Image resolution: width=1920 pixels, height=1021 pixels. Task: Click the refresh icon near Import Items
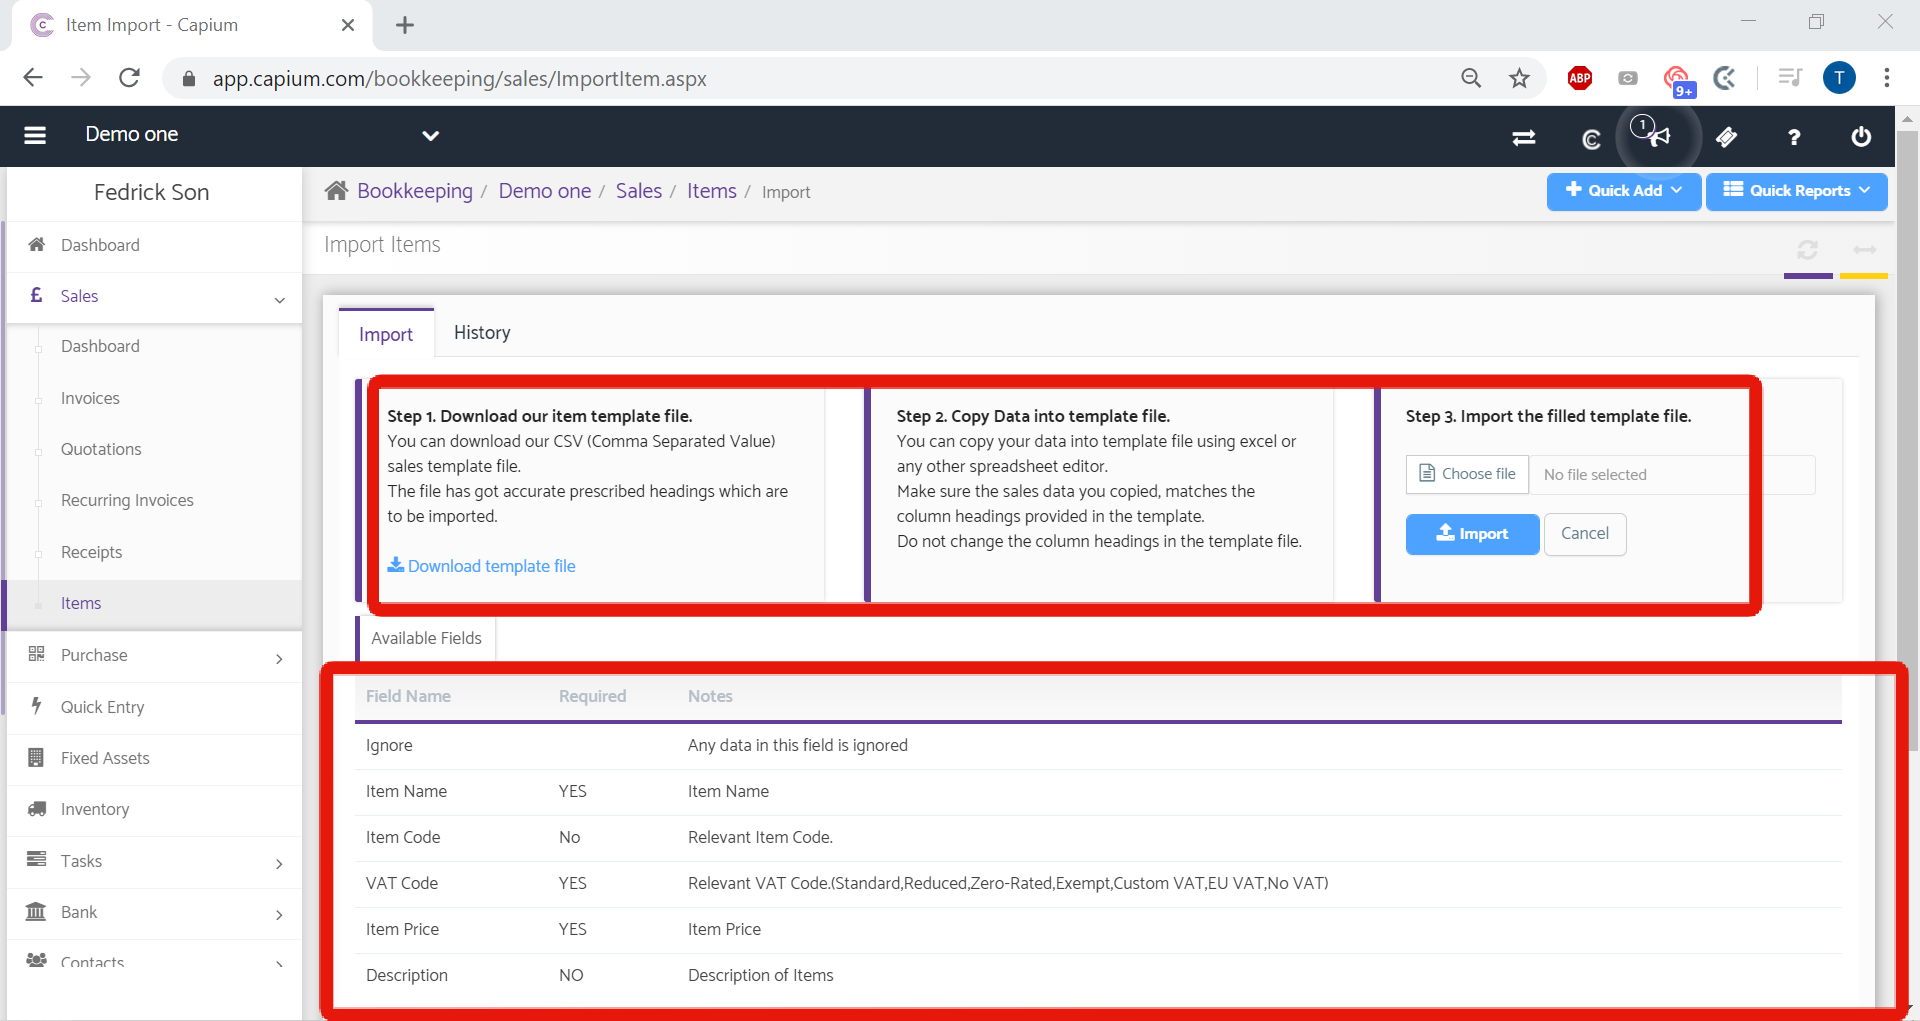click(x=1808, y=250)
